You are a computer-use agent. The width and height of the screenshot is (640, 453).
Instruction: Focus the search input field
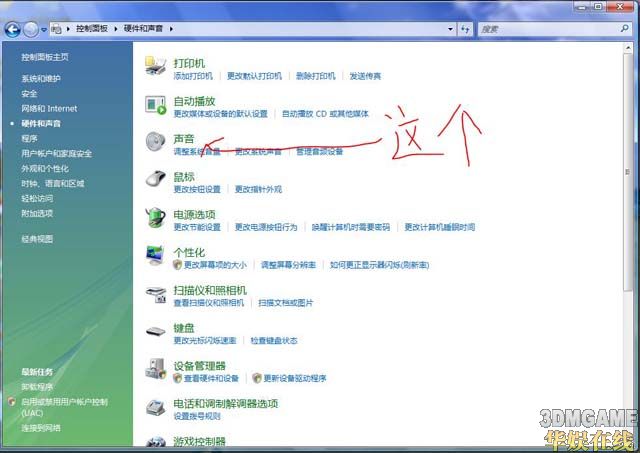point(549,29)
